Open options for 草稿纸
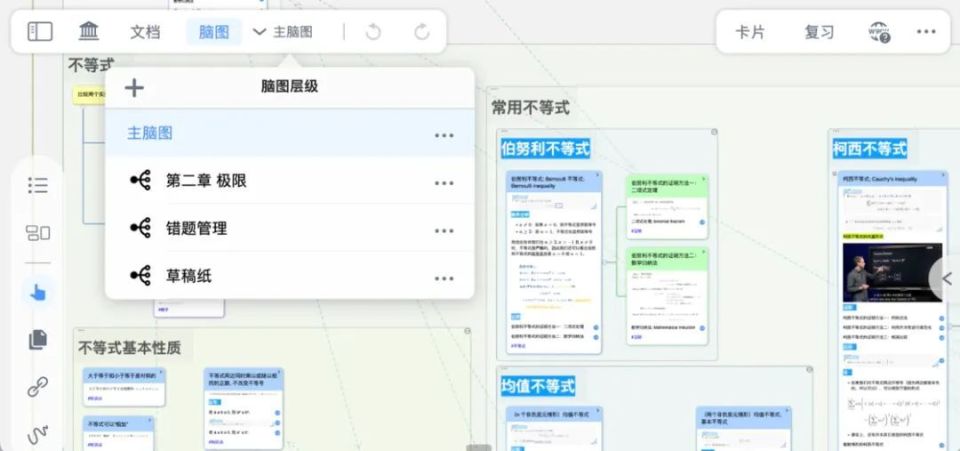Image resolution: width=960 pixels, height=451 pixels. pos(444,278)
